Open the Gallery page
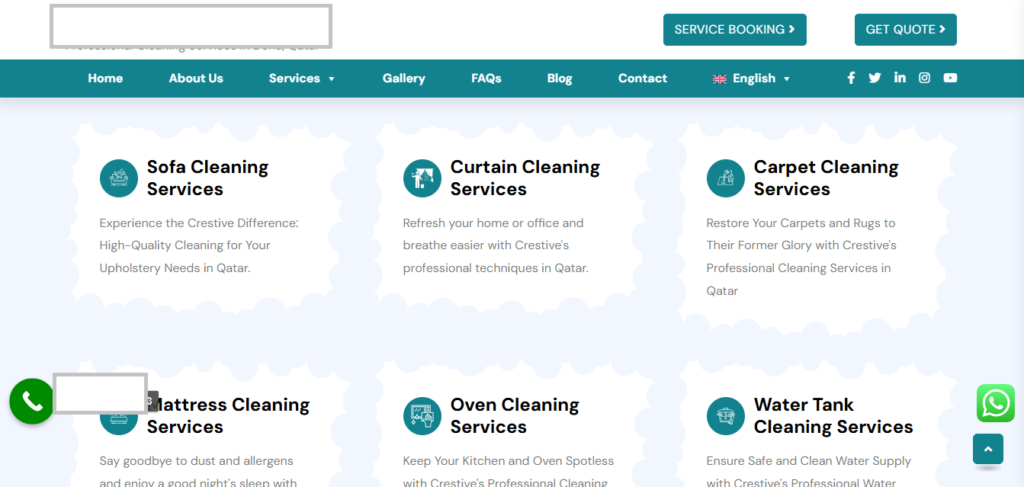Screen dimensions: 1024x487 (403, 78)
